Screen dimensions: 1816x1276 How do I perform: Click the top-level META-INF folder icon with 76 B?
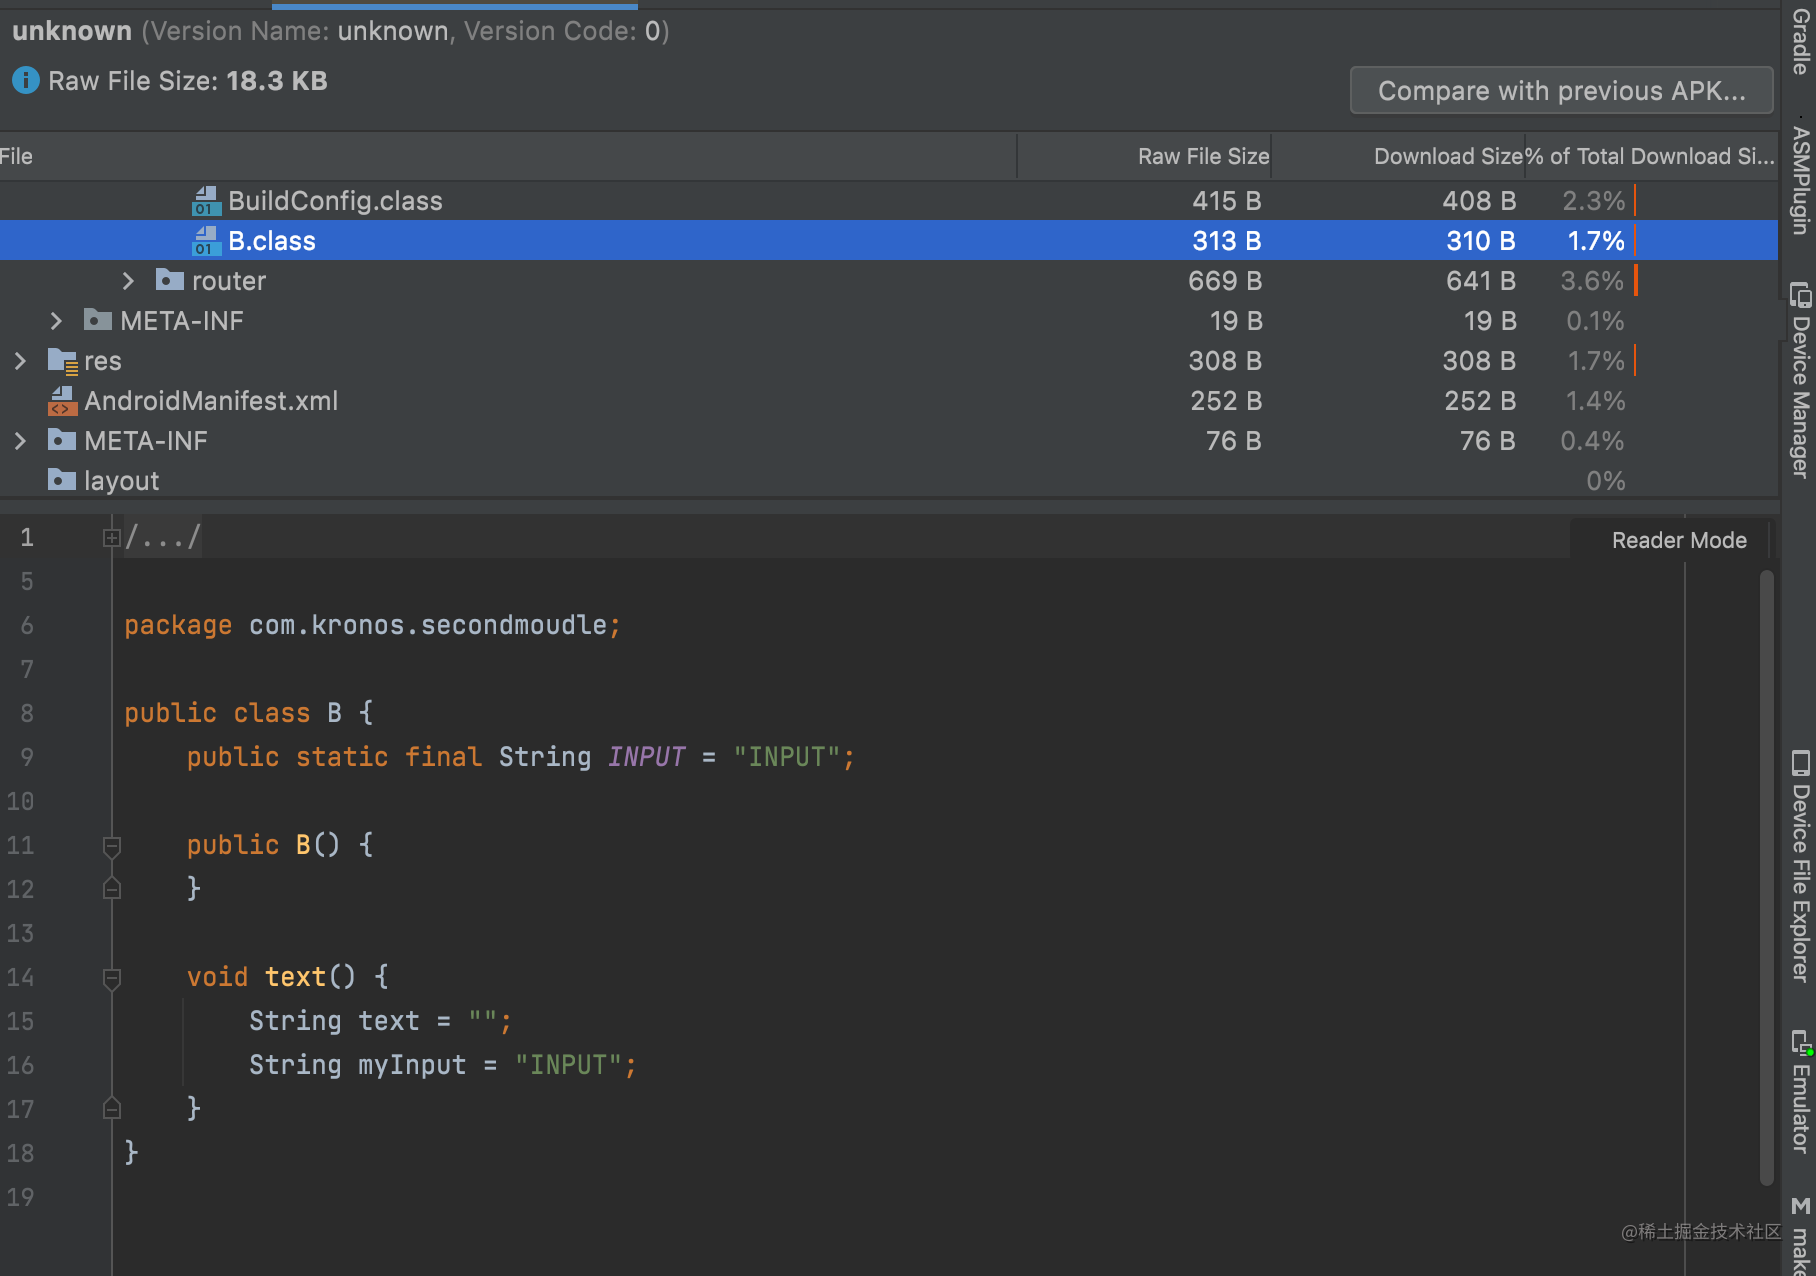(62, 440)
